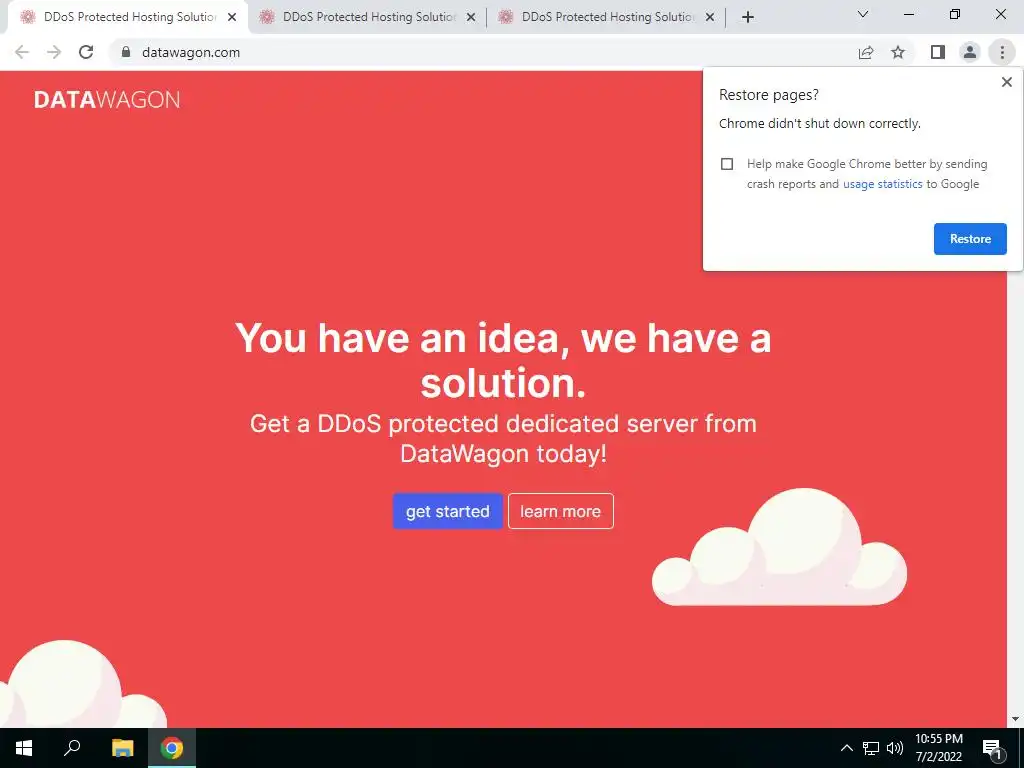Click the get started button
Viewport: 1024px width, 768px height.
pos(447,511)
